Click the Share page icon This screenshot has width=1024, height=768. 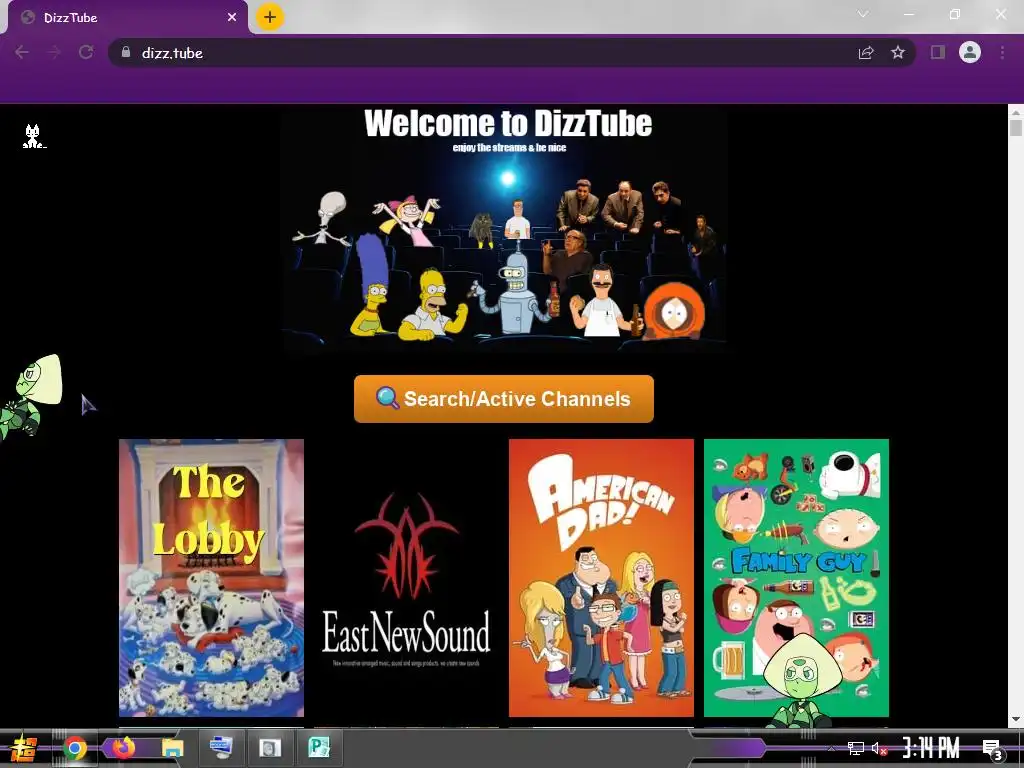[x=866, y=52]
